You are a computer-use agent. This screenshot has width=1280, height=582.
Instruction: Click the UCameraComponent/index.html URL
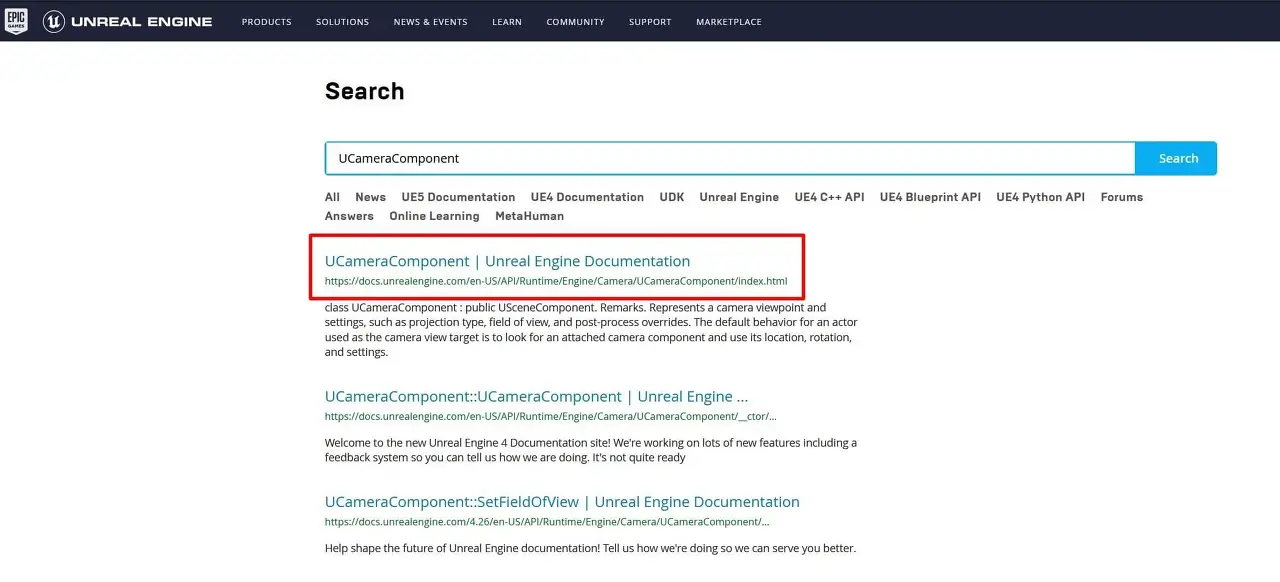click(556, 281)
